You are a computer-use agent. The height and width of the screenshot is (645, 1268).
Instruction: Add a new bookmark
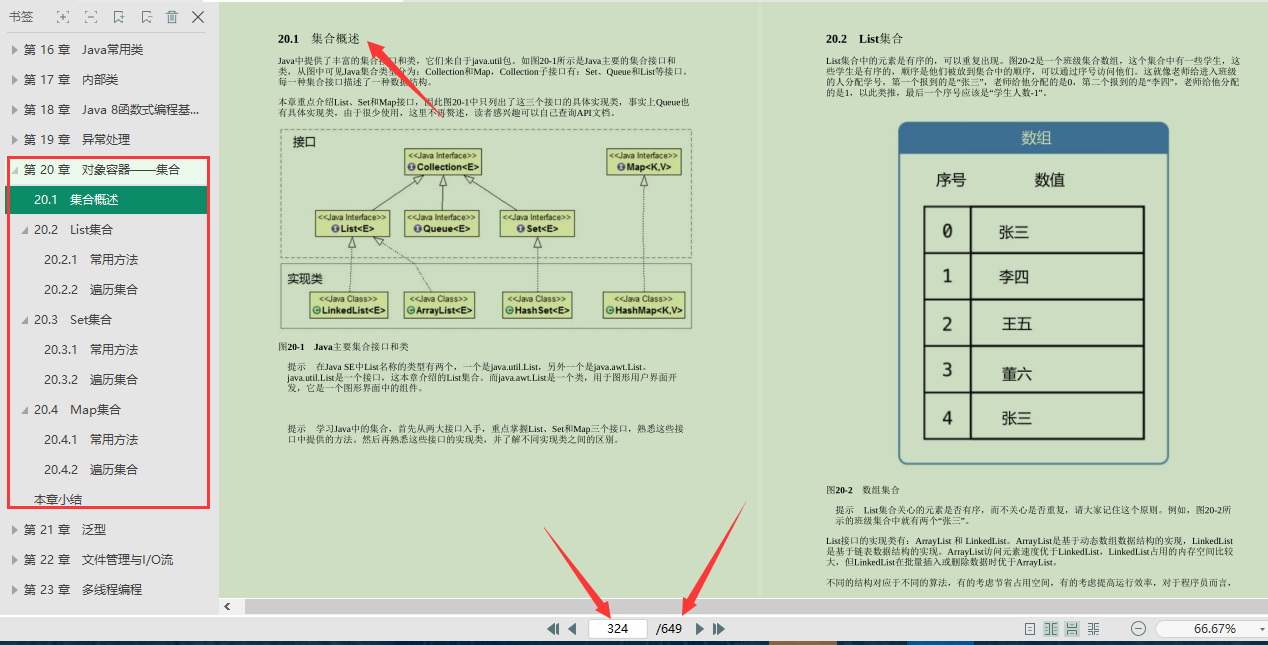pyautogui.click(x=119, y=17)
